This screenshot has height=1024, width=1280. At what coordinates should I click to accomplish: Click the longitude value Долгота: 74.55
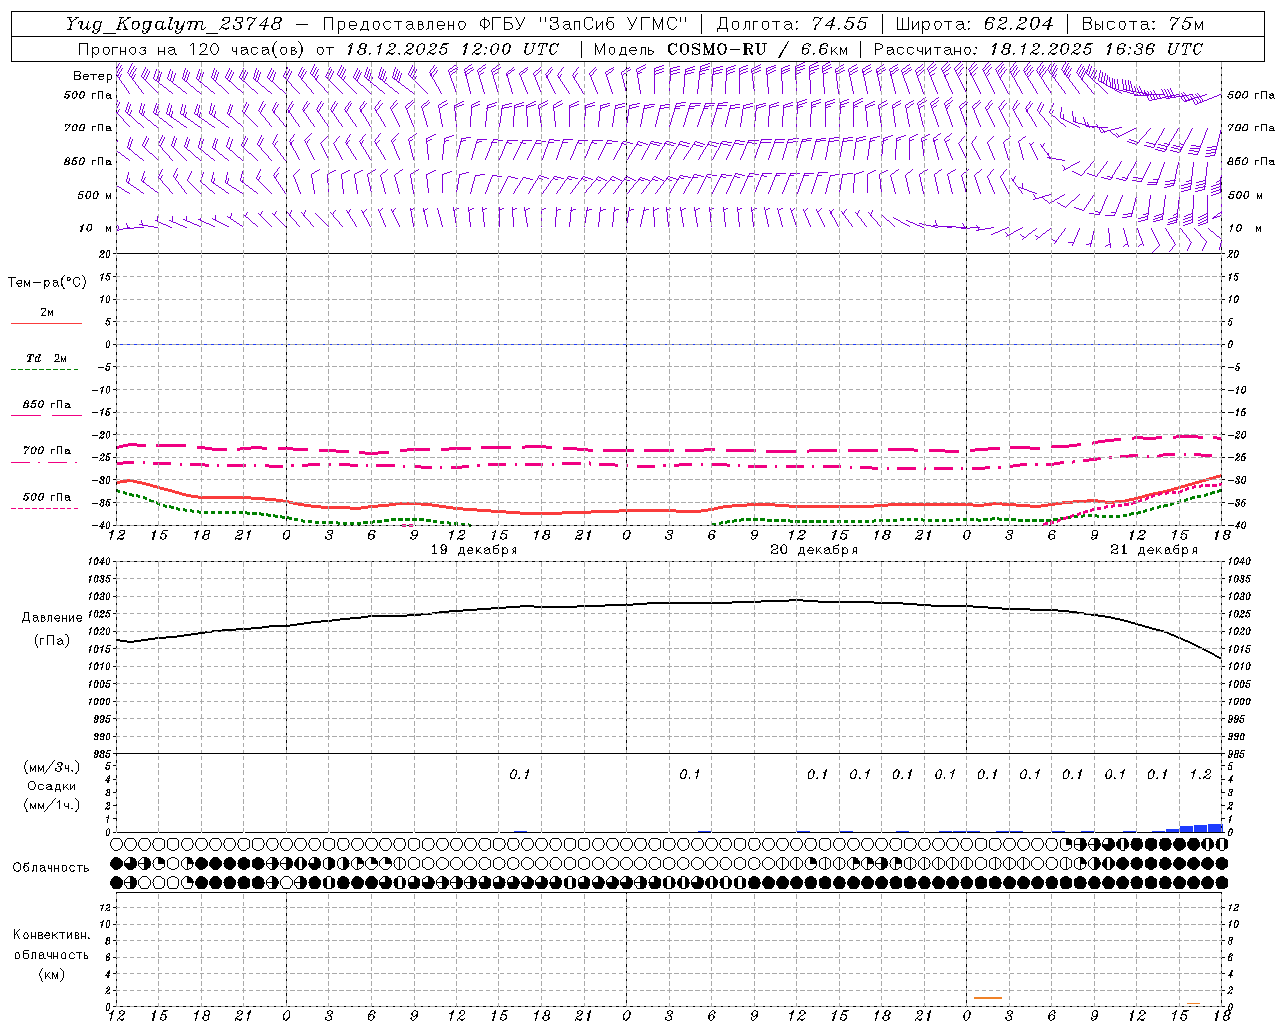click(x=792, y=23)
